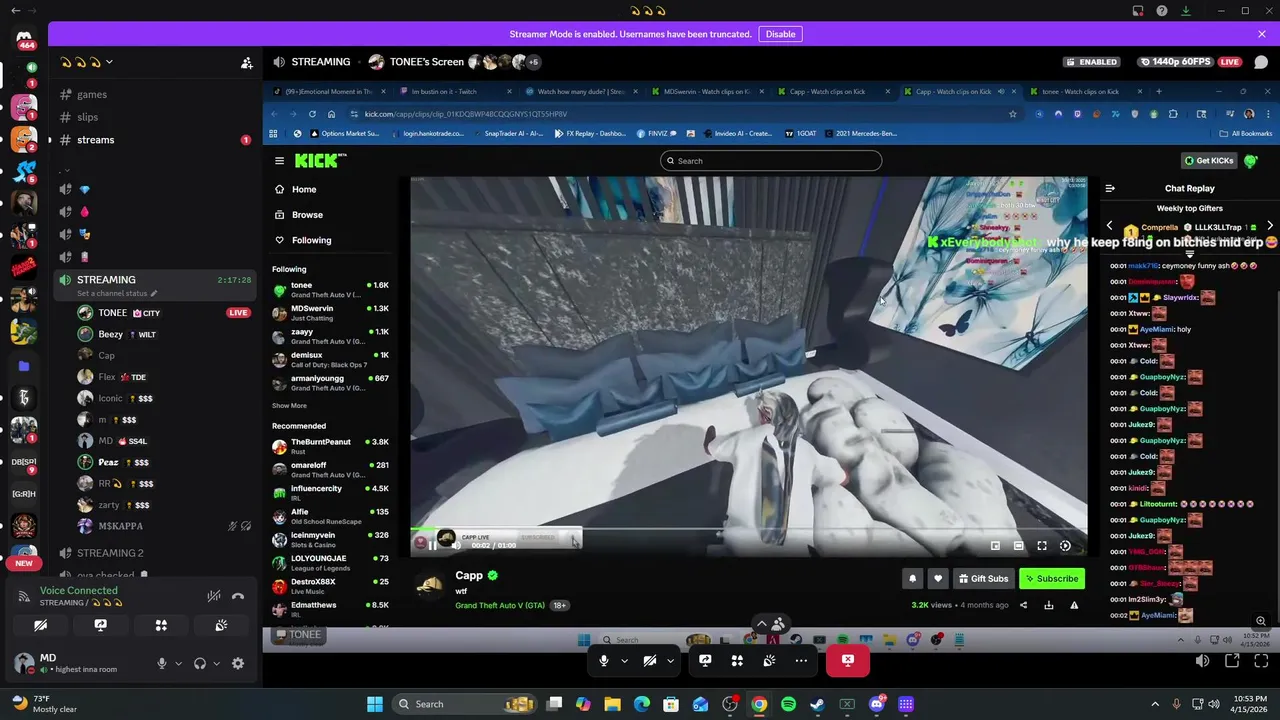Open activities launcher in voice panel

(x=161, y=626)
